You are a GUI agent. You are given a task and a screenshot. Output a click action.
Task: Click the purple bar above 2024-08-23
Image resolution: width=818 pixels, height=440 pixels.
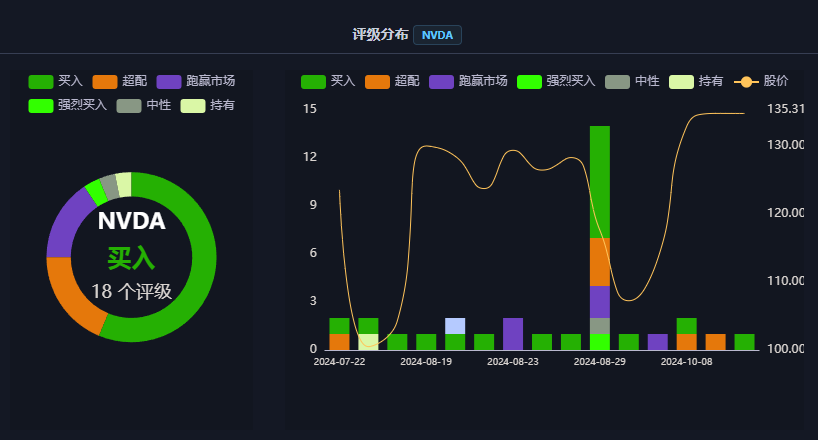[x=513, y=334]
